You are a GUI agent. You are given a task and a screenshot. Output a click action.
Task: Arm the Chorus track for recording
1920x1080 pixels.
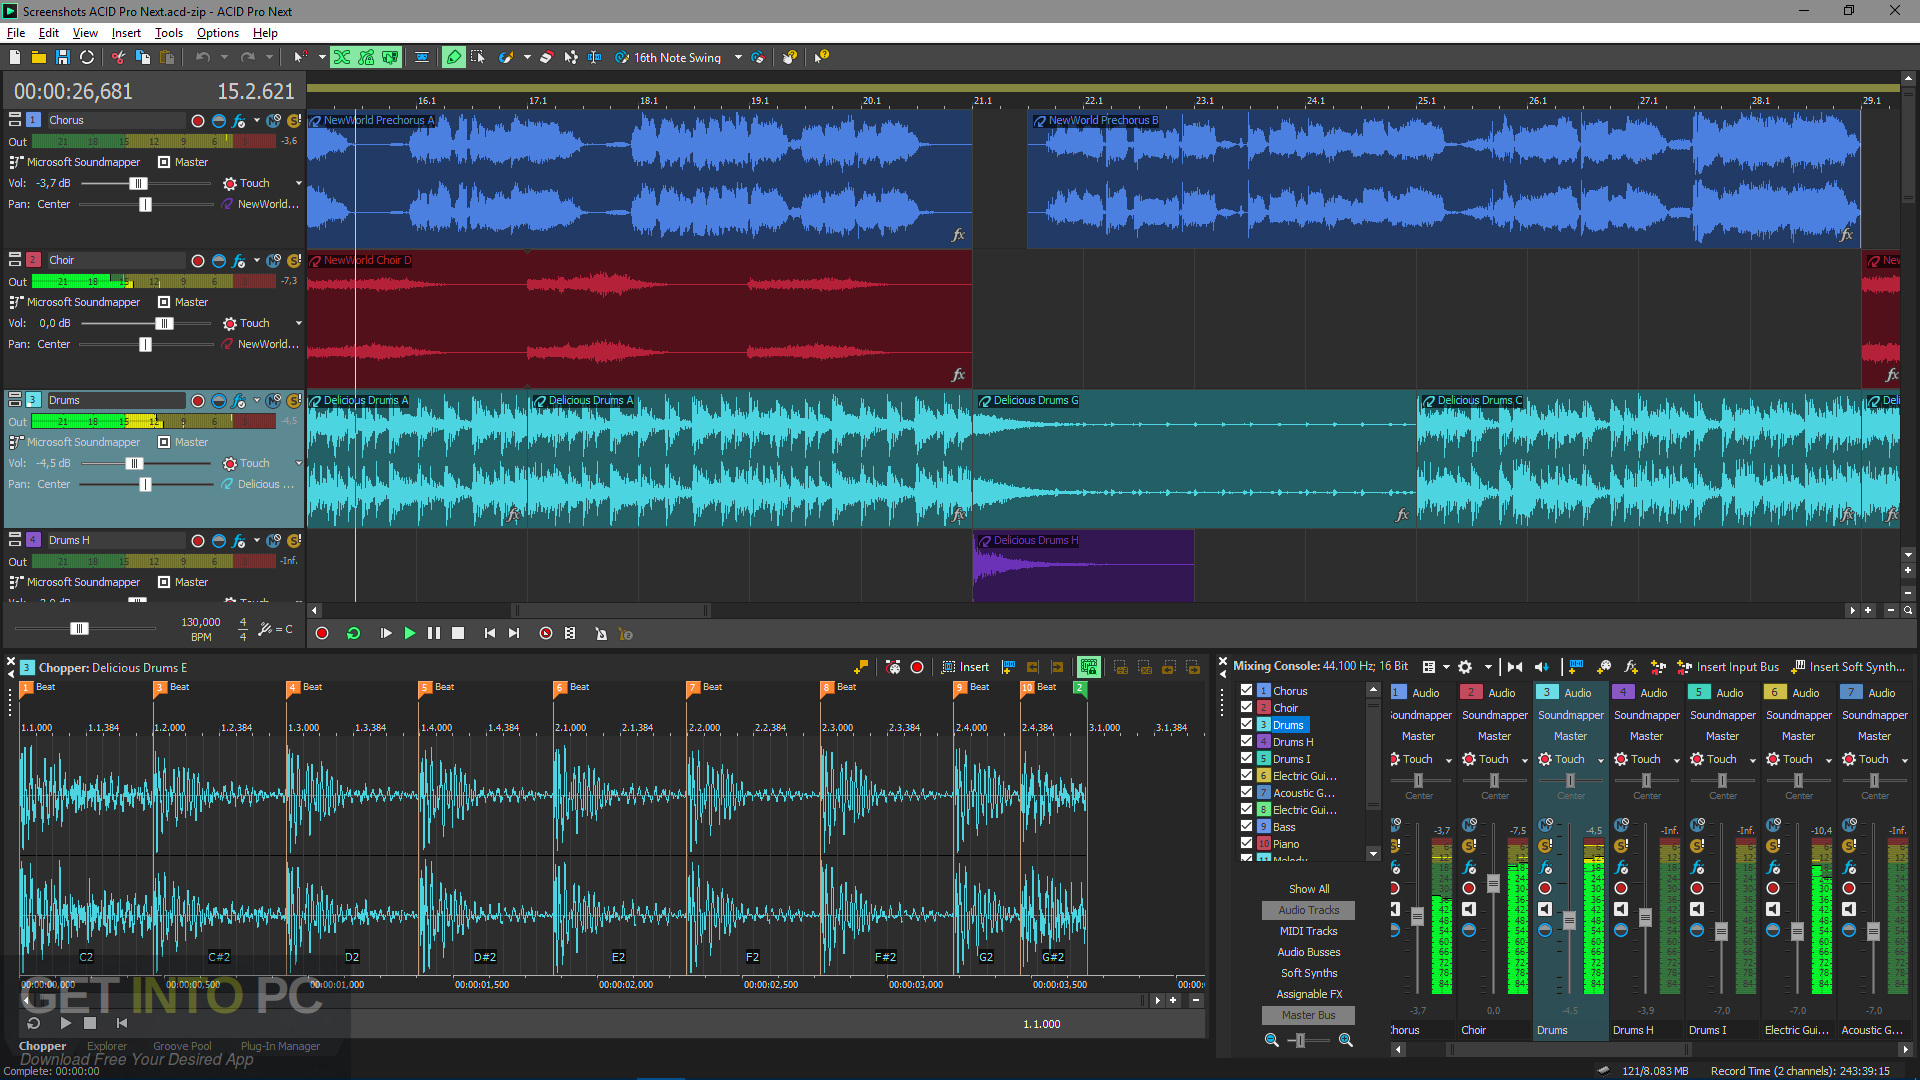click(x=198, y=121)
